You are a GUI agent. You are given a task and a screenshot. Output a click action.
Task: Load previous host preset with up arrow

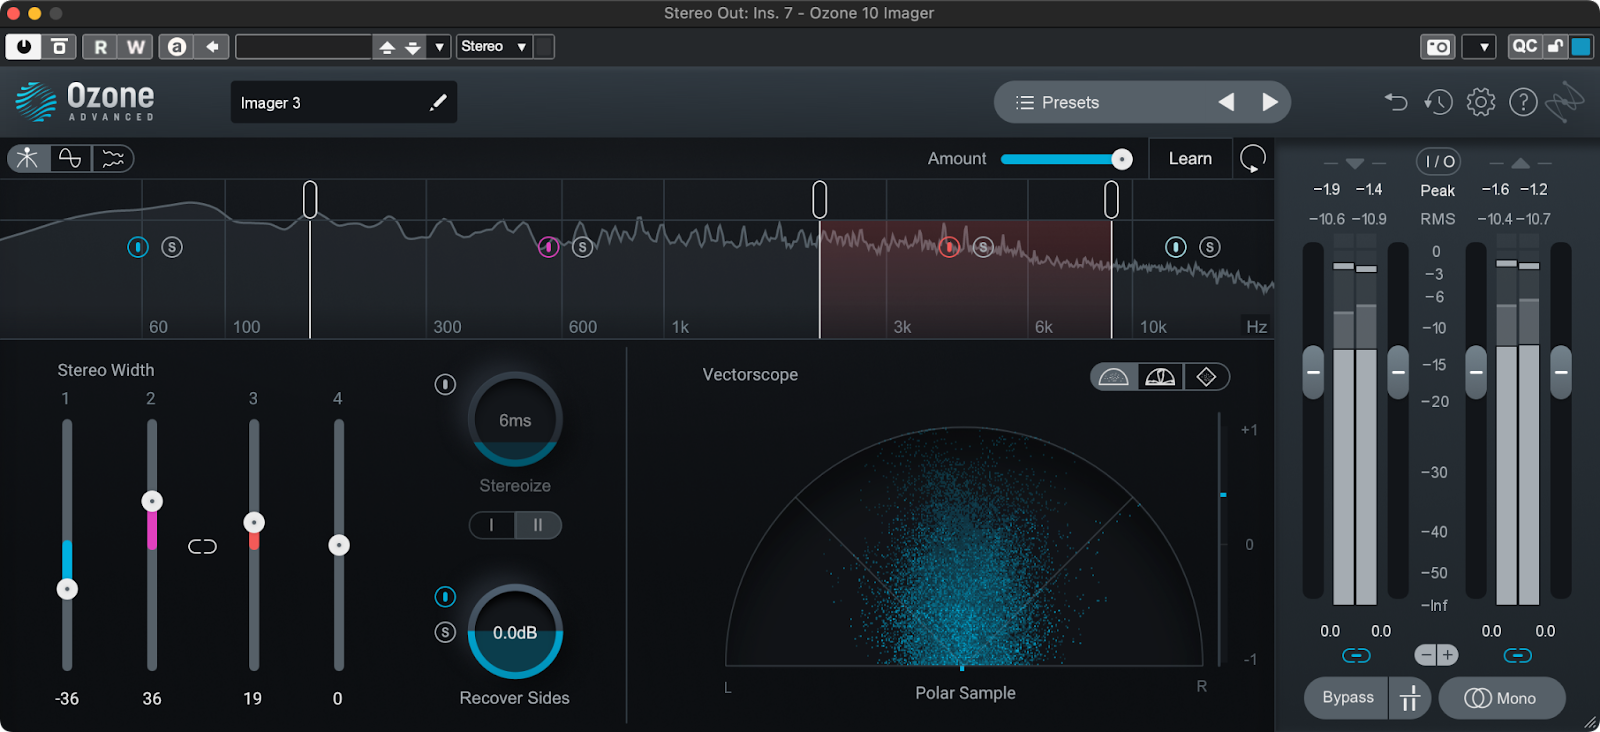[387, 47]
